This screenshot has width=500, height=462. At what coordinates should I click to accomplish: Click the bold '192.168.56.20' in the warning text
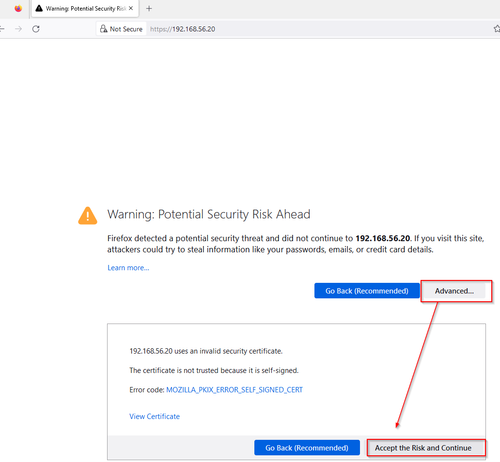(383, 238)
